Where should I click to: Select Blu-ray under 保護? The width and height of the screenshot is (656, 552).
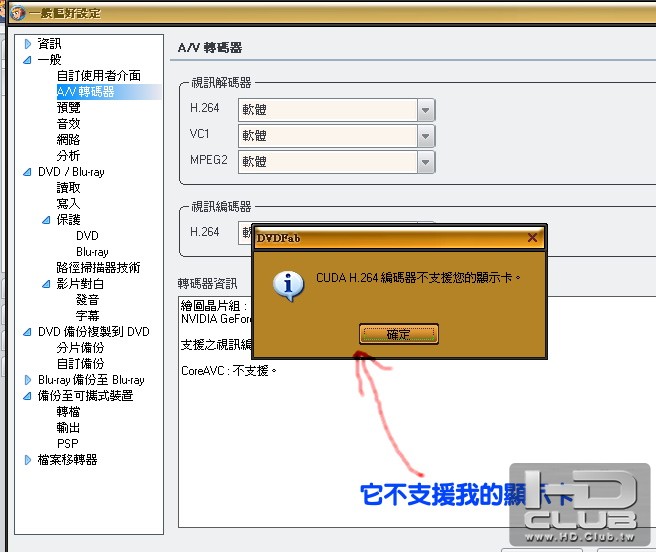tap(92, 252)
